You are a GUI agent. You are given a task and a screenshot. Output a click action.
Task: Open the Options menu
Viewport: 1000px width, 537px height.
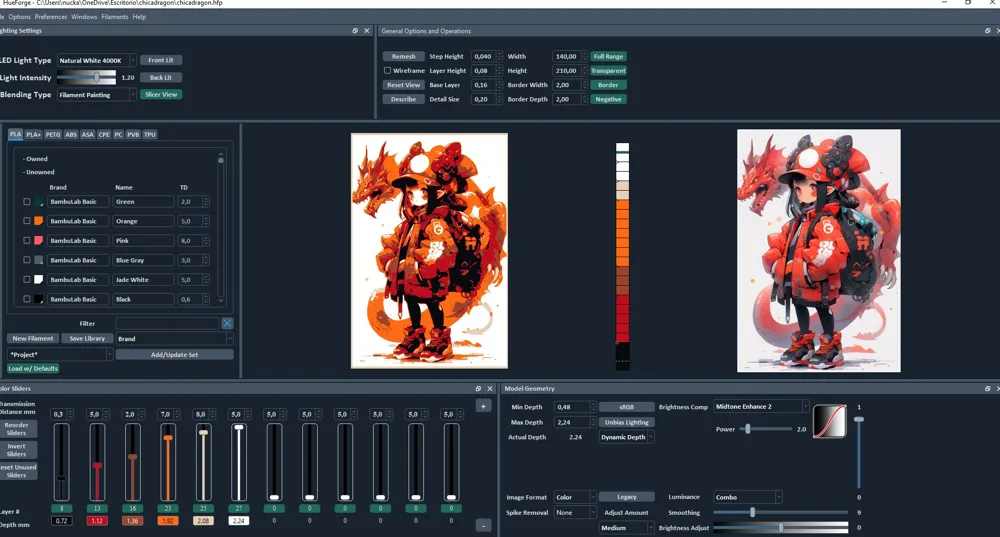pos(19,17)
